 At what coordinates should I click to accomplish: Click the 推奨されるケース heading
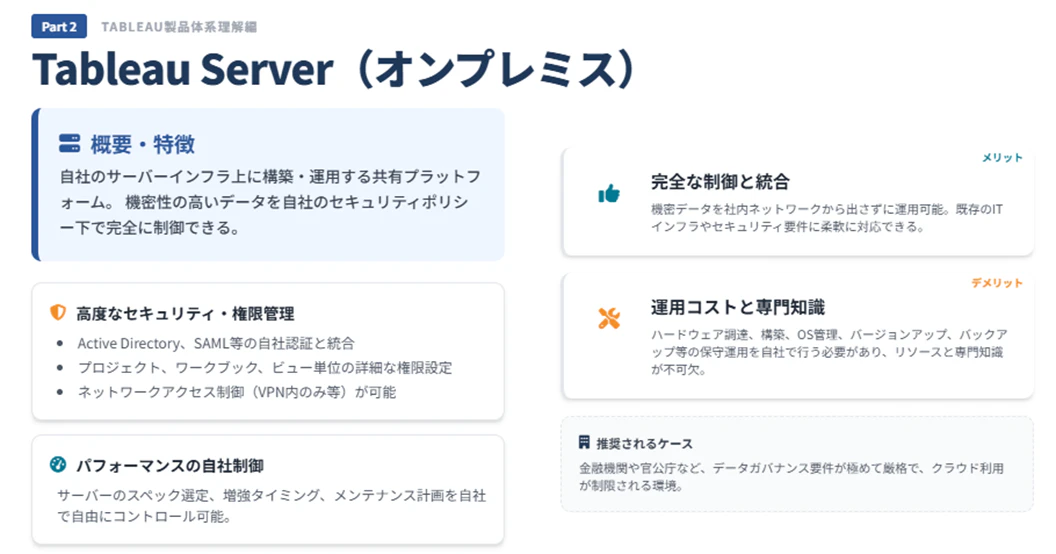click(x=645, y=444)
